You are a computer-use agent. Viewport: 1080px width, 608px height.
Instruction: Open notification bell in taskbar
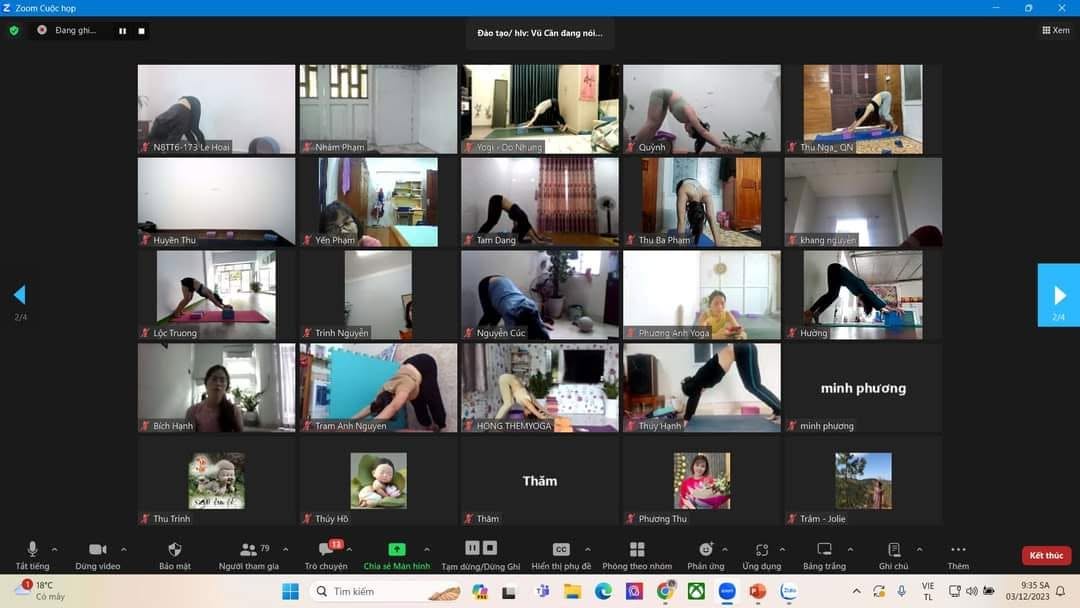(x=1061, y=591)
